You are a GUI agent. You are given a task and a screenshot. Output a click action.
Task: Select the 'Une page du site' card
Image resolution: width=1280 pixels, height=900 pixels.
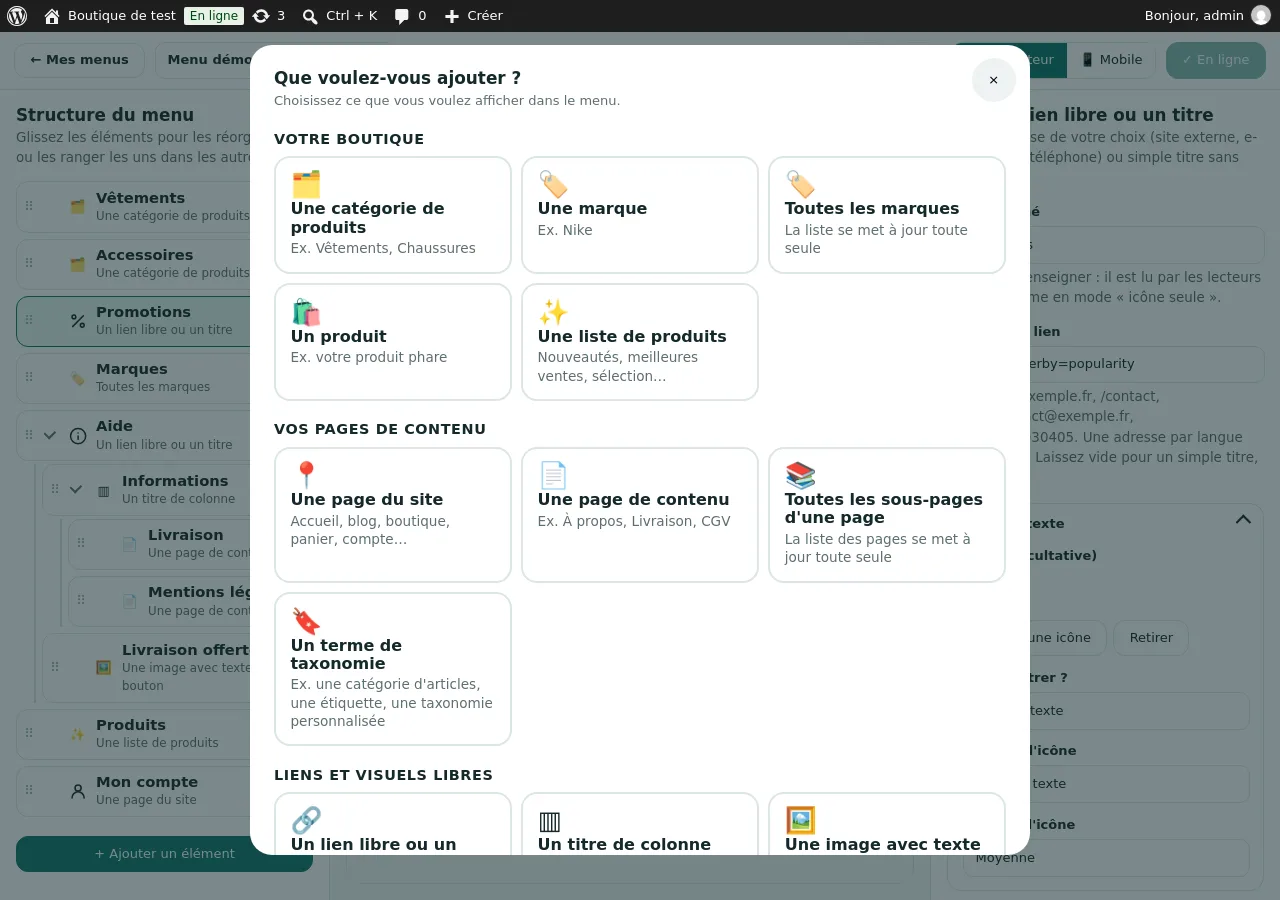coord(393,515)
